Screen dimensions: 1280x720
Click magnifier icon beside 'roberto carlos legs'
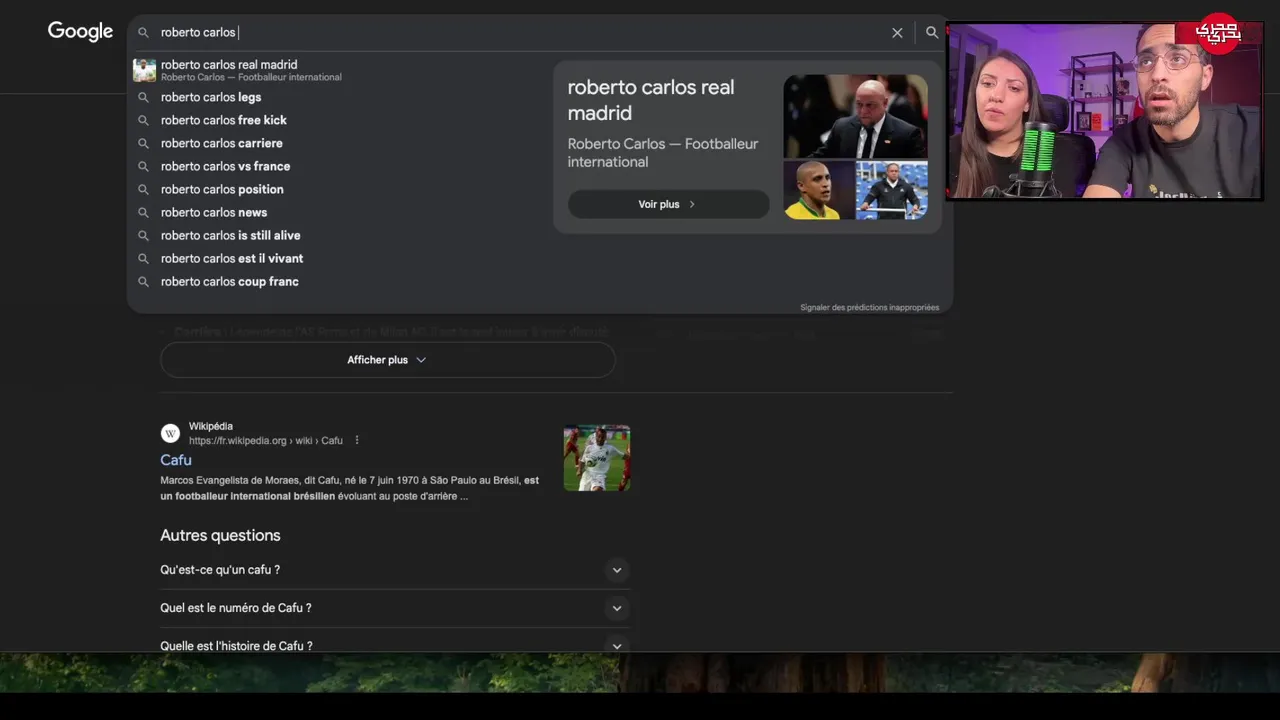click(143, 97)
